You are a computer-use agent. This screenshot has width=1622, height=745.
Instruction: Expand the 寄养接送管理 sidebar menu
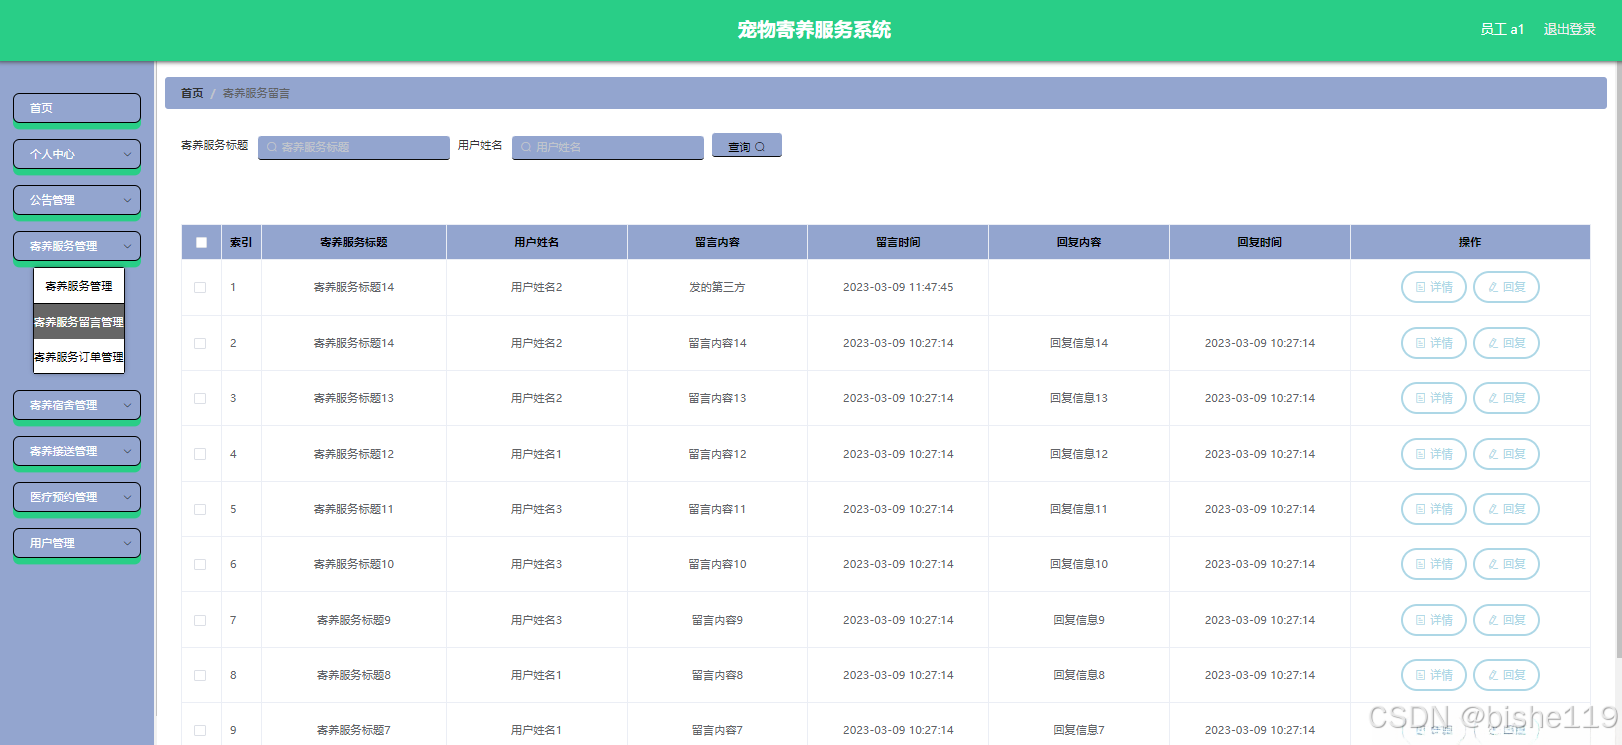pyautogui.click(x=77, y=451)
